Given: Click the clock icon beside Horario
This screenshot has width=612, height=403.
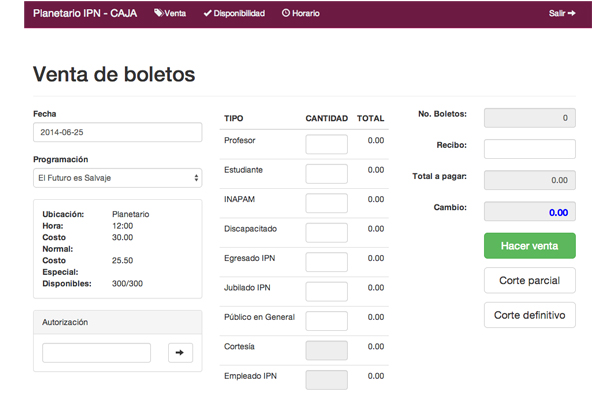Looking at the screenshot, I should (286, 13).
